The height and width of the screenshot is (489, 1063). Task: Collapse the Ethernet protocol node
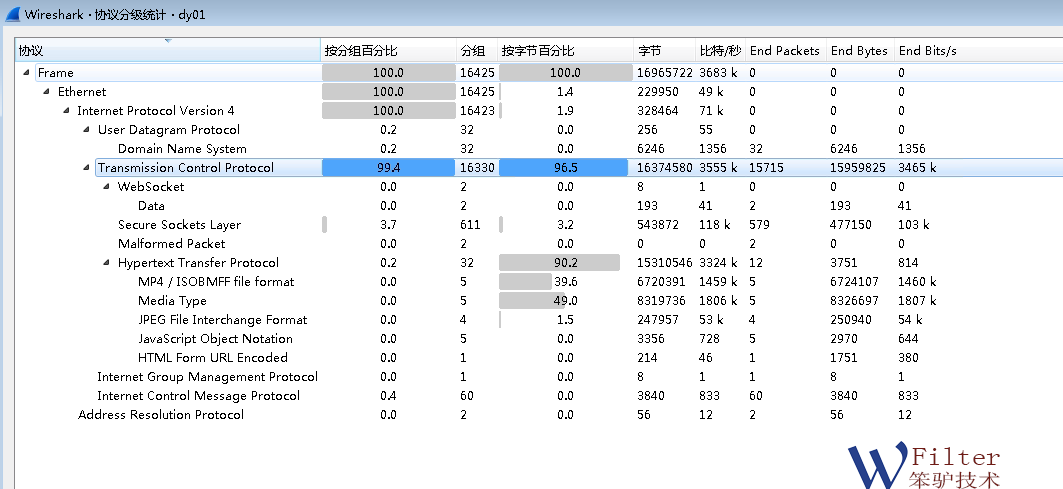coord(47,92)
